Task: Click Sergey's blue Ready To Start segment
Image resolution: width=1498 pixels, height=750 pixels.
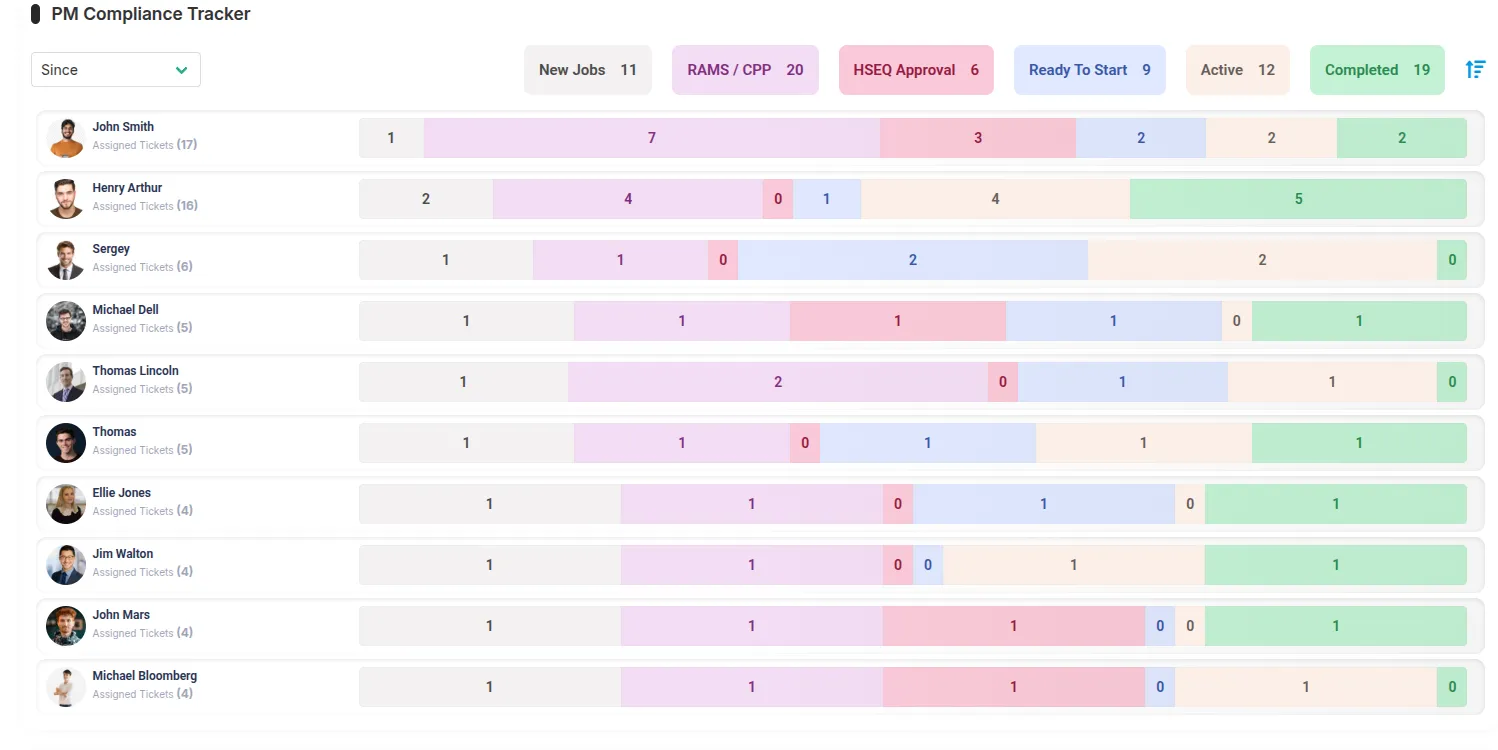Action: pos(912,260)
